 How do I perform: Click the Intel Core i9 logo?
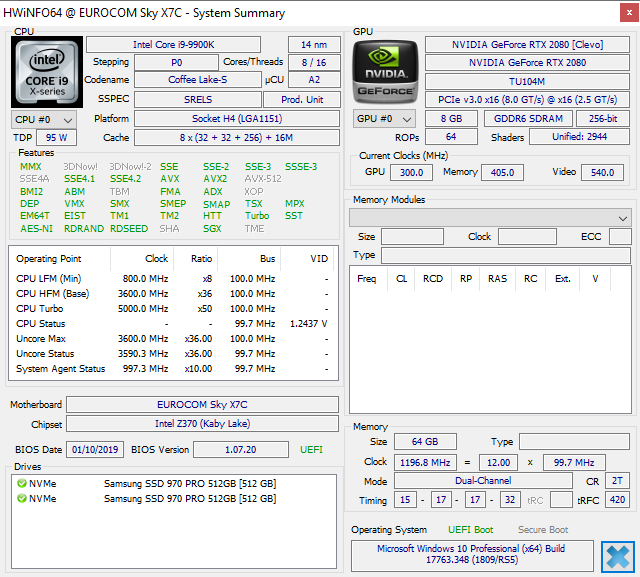click(x=47, y=72)
